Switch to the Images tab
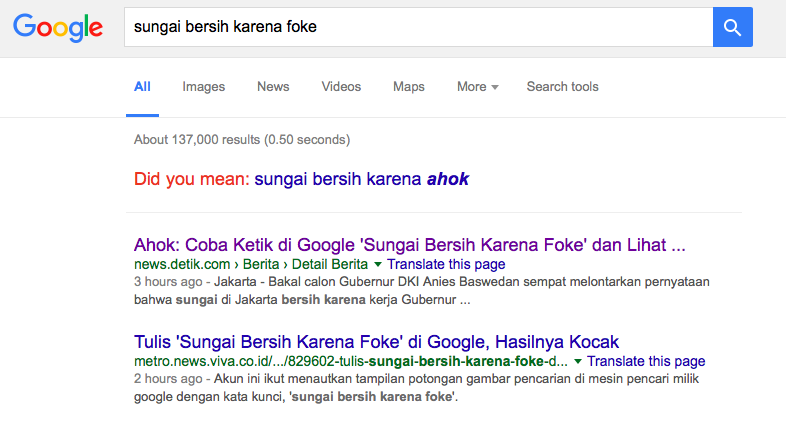The height and width of the screenshot is (429, 786). (203, 87)
